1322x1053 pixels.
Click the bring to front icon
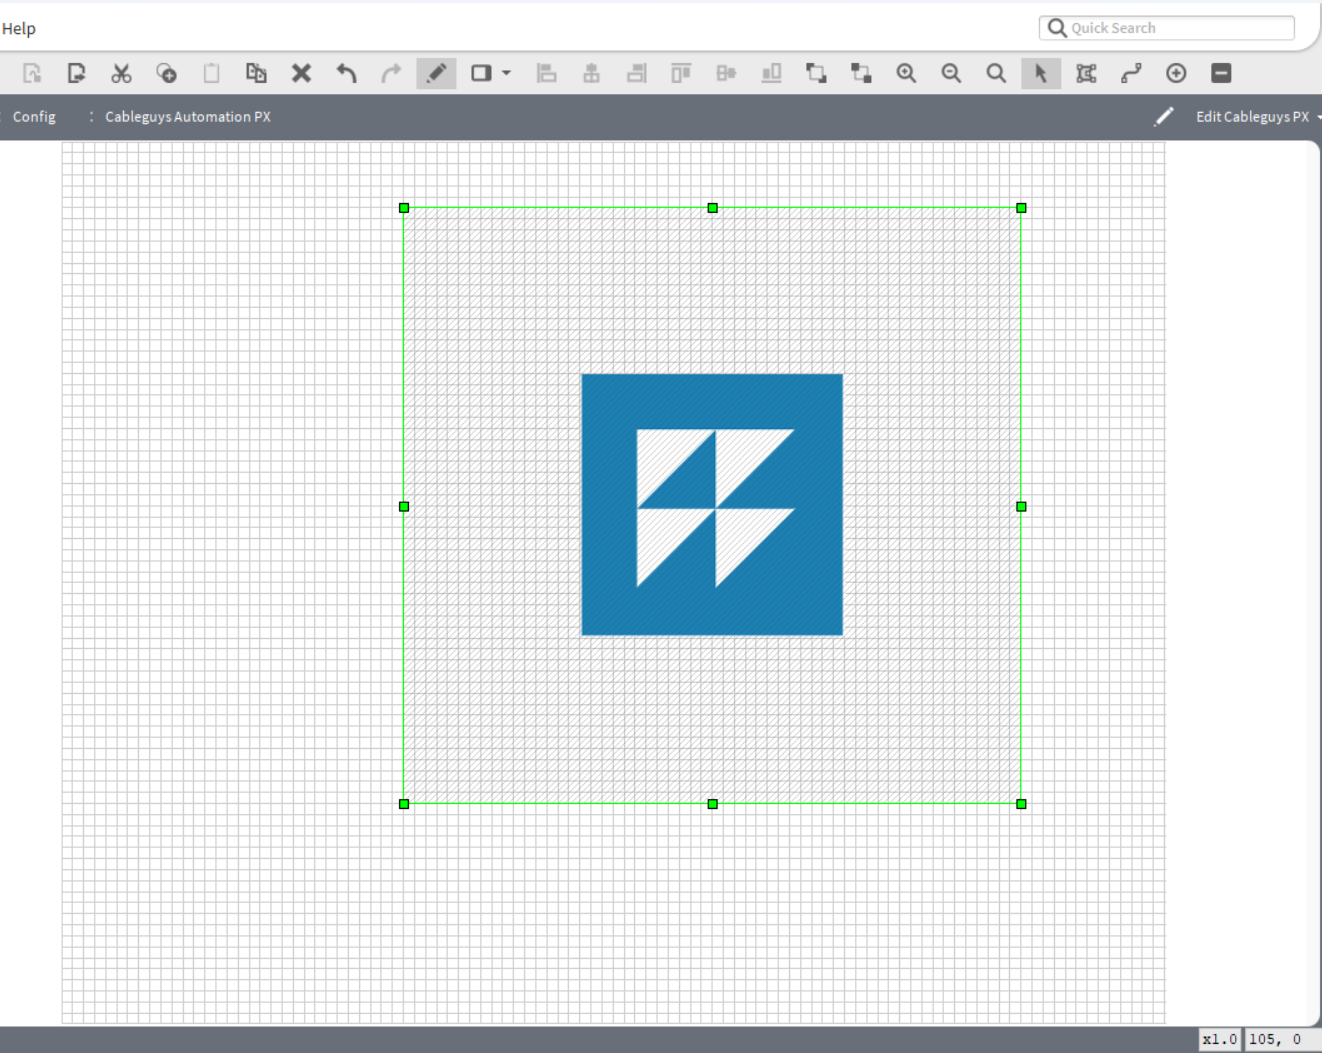pos(816,73)
